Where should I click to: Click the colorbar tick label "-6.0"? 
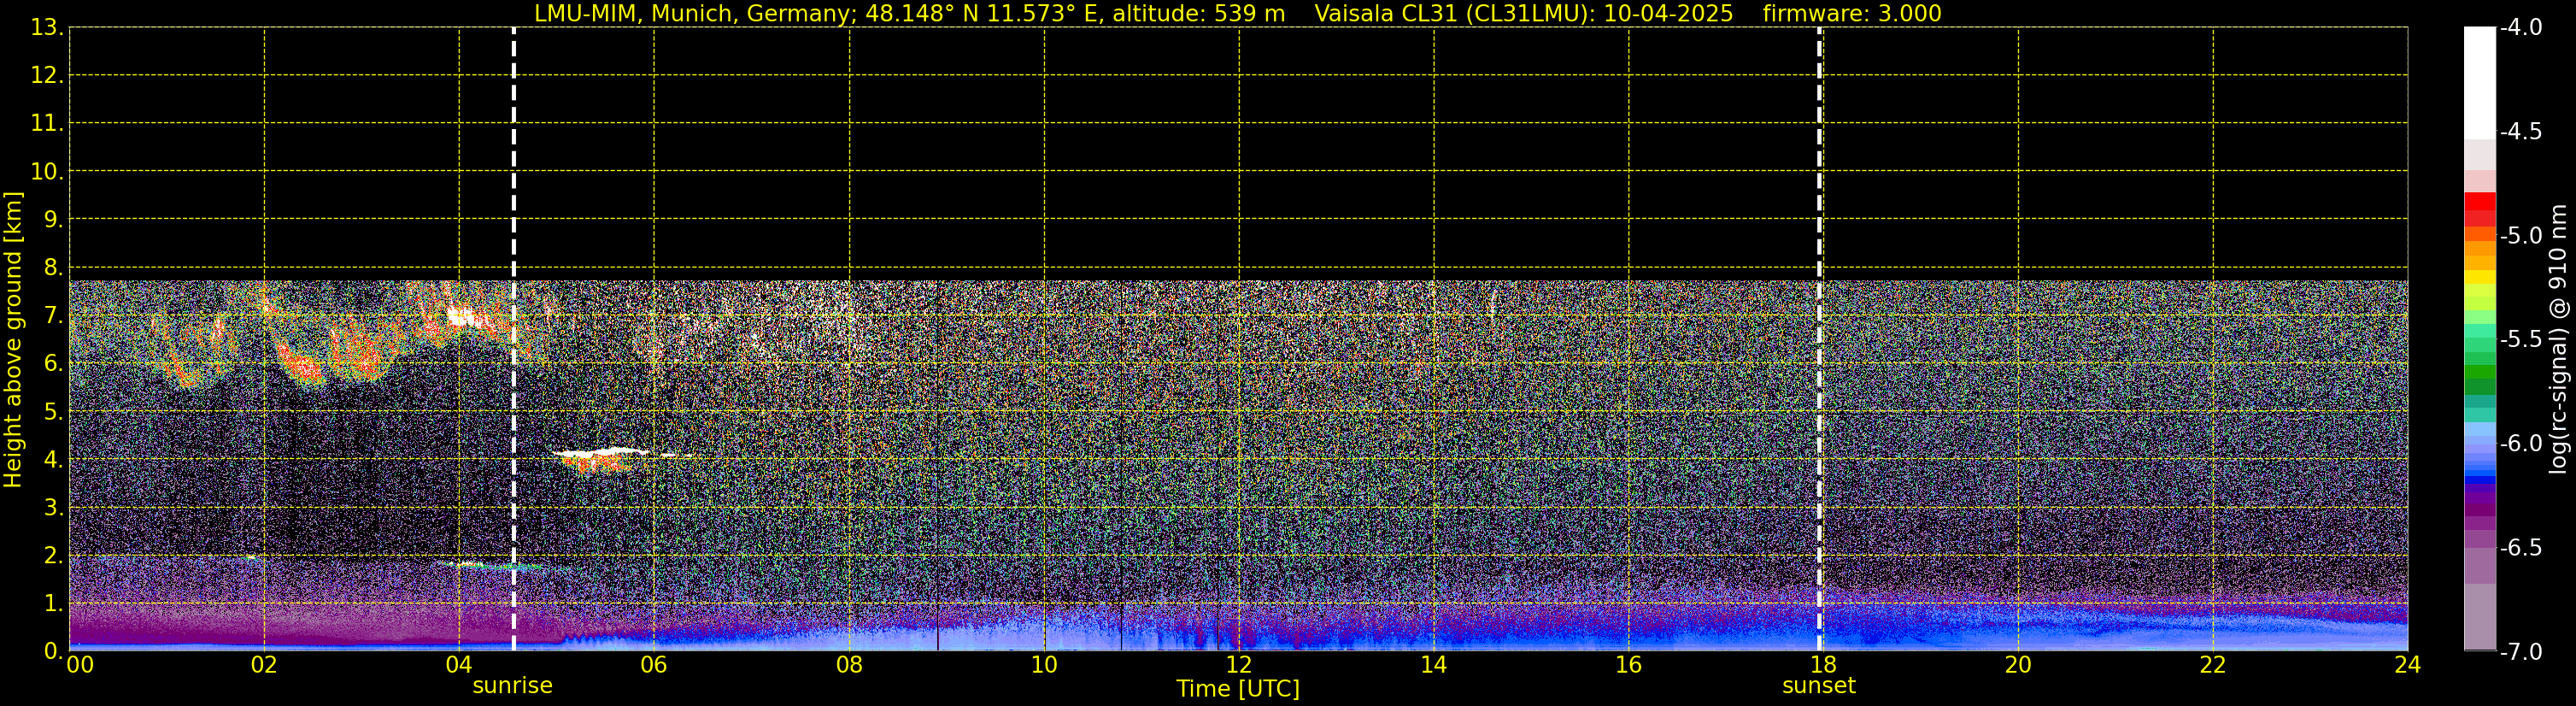coord(2520,444)
